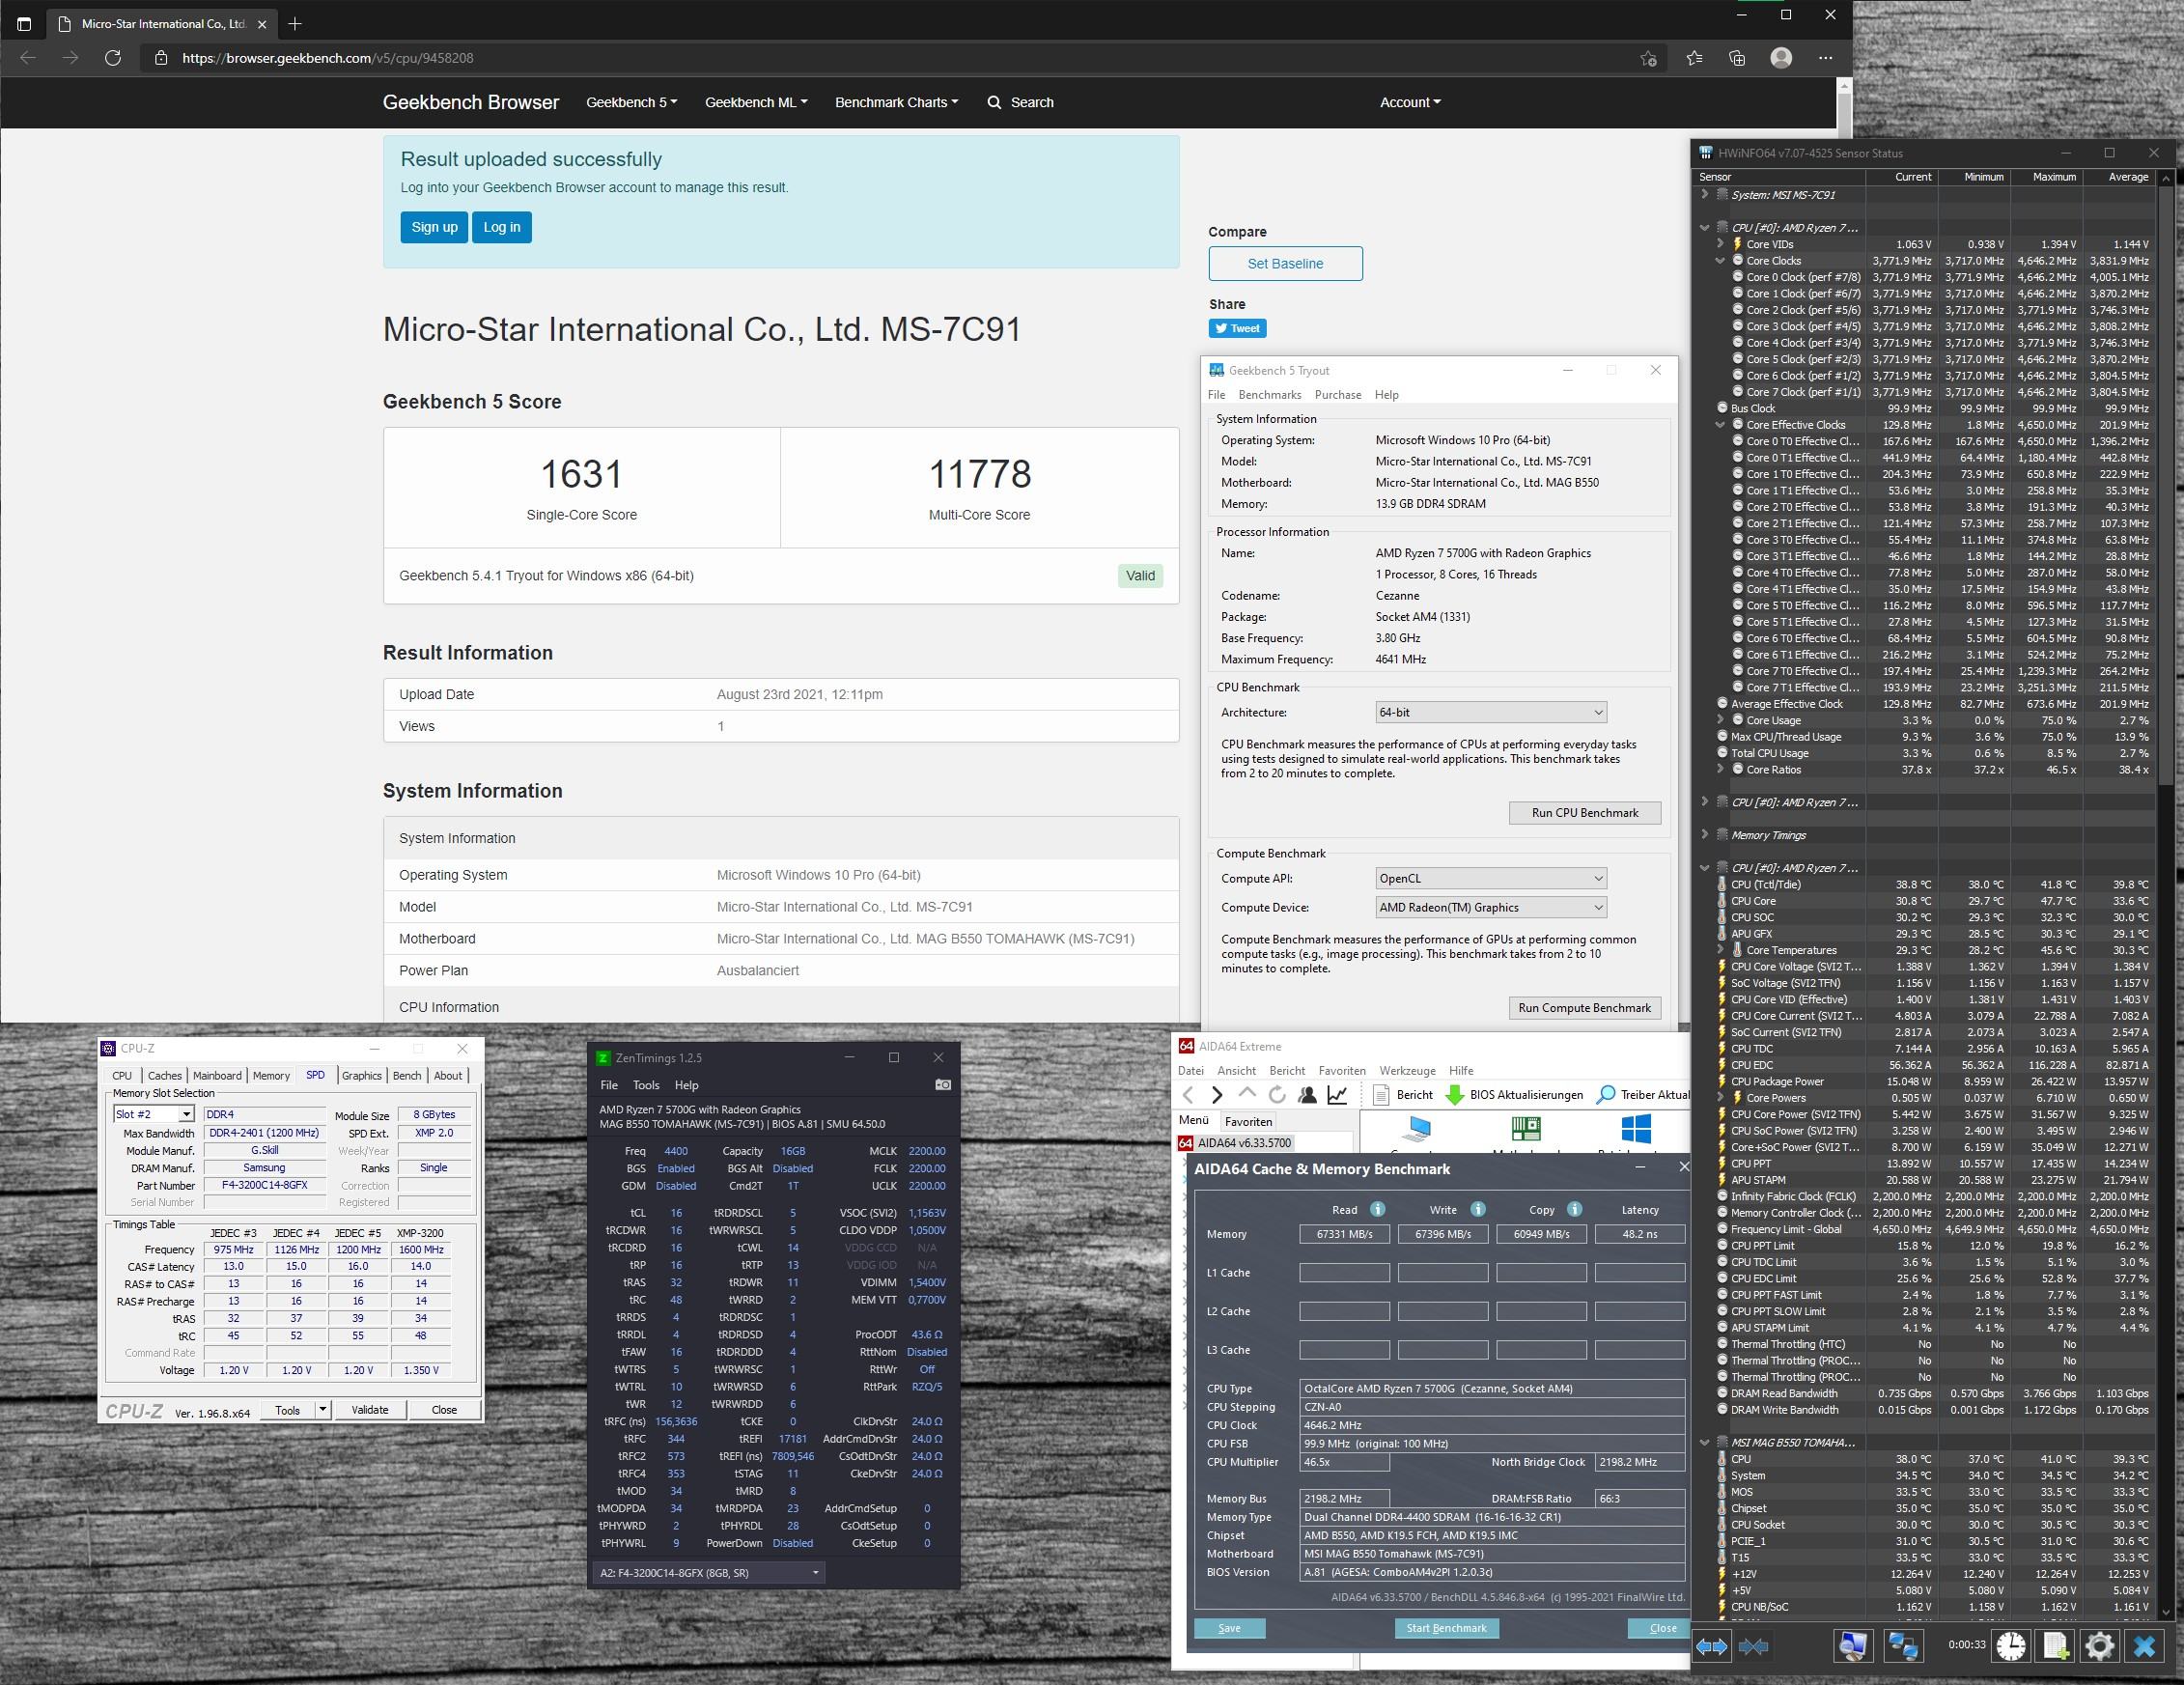Expand HWiNFO System MSI MS-7C91 section

tap(1704, 195)
